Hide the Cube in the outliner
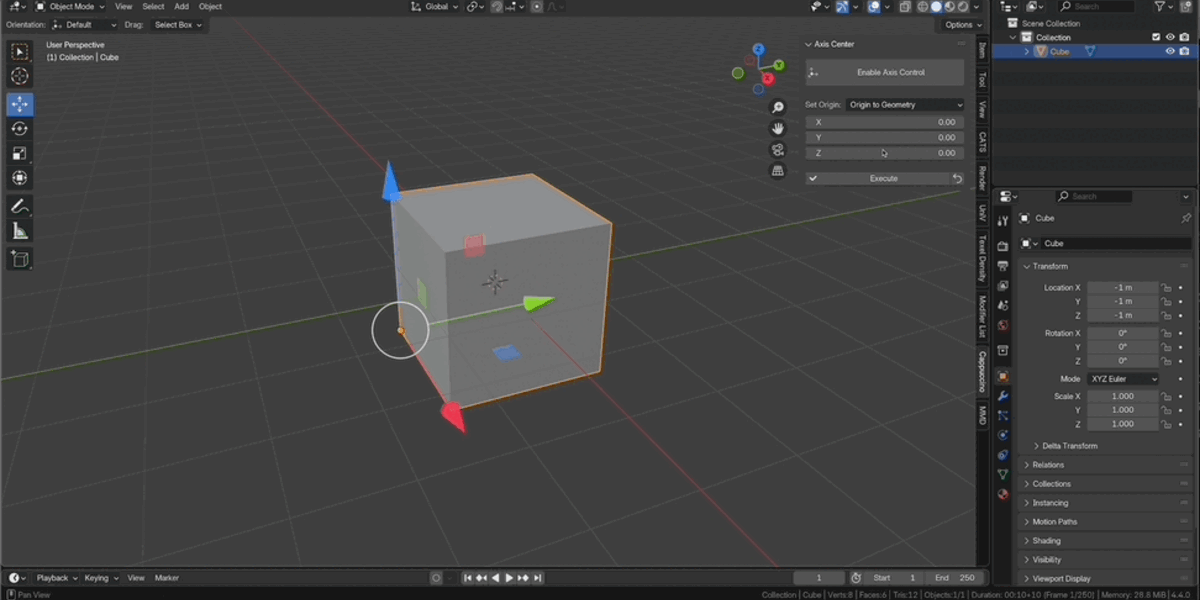The image size is (1200, 600). coord(1170,51)
